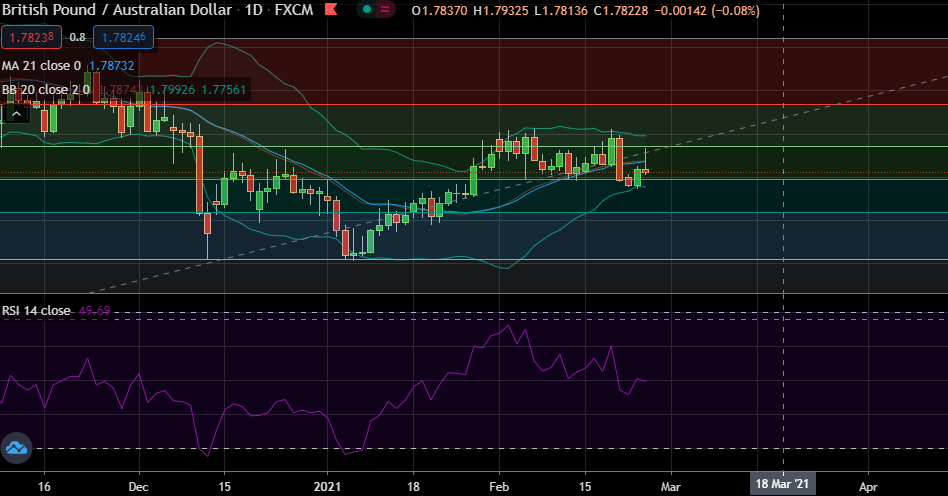The width and height of the screenshot is (948, 496).
Task: Collapse the indicator legend with chevron
Action: [15, 114]
